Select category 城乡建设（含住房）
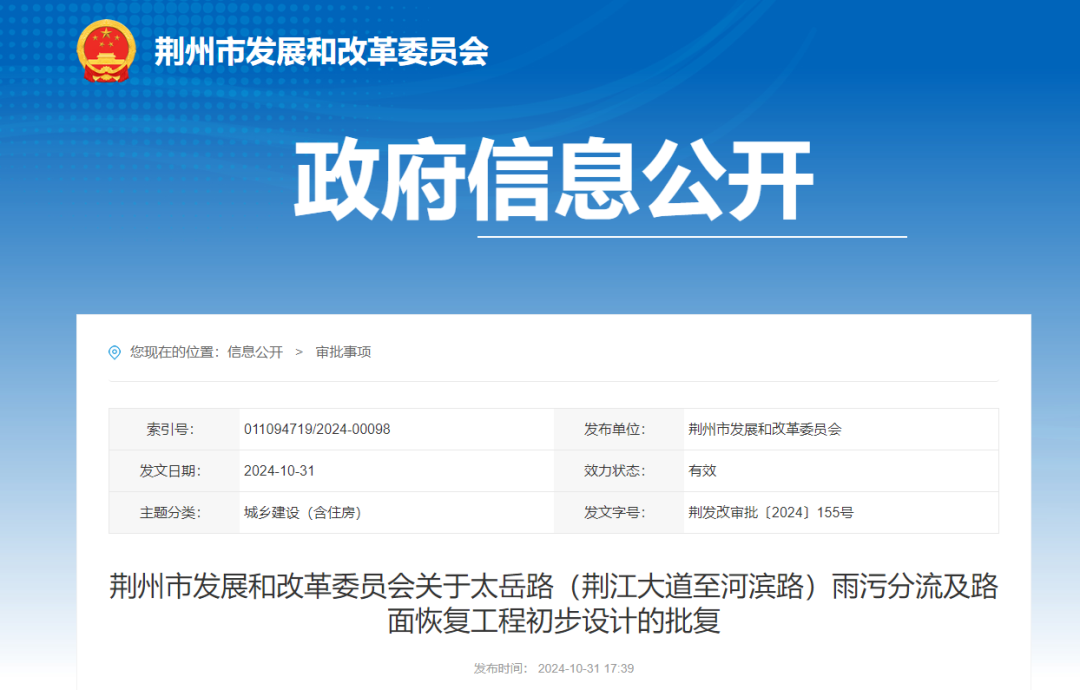 pos(306,512)
